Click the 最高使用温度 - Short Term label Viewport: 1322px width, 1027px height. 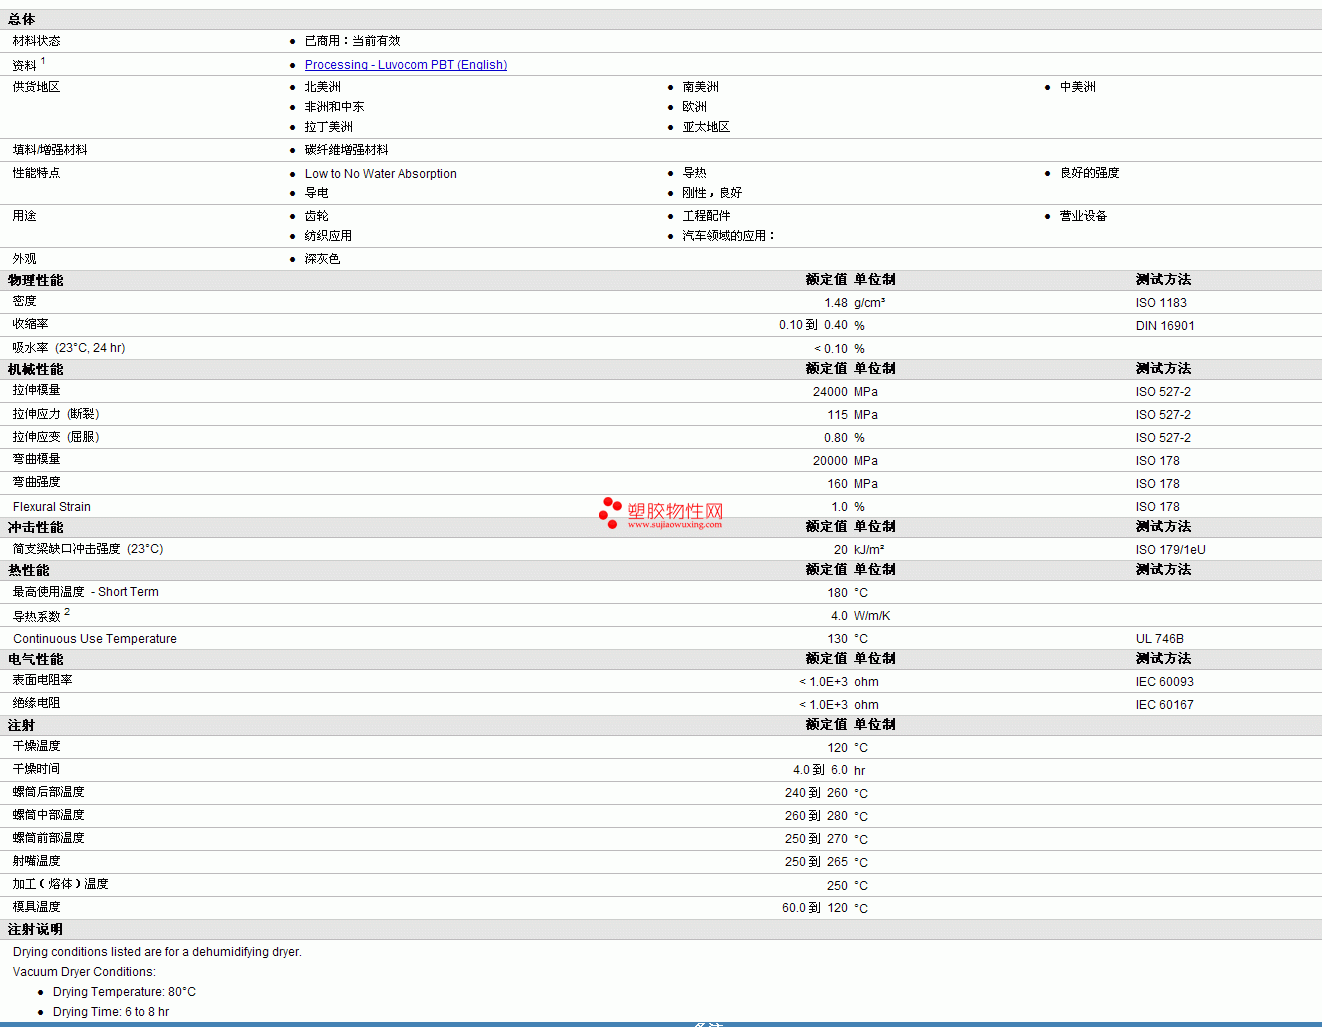point(86,592)
